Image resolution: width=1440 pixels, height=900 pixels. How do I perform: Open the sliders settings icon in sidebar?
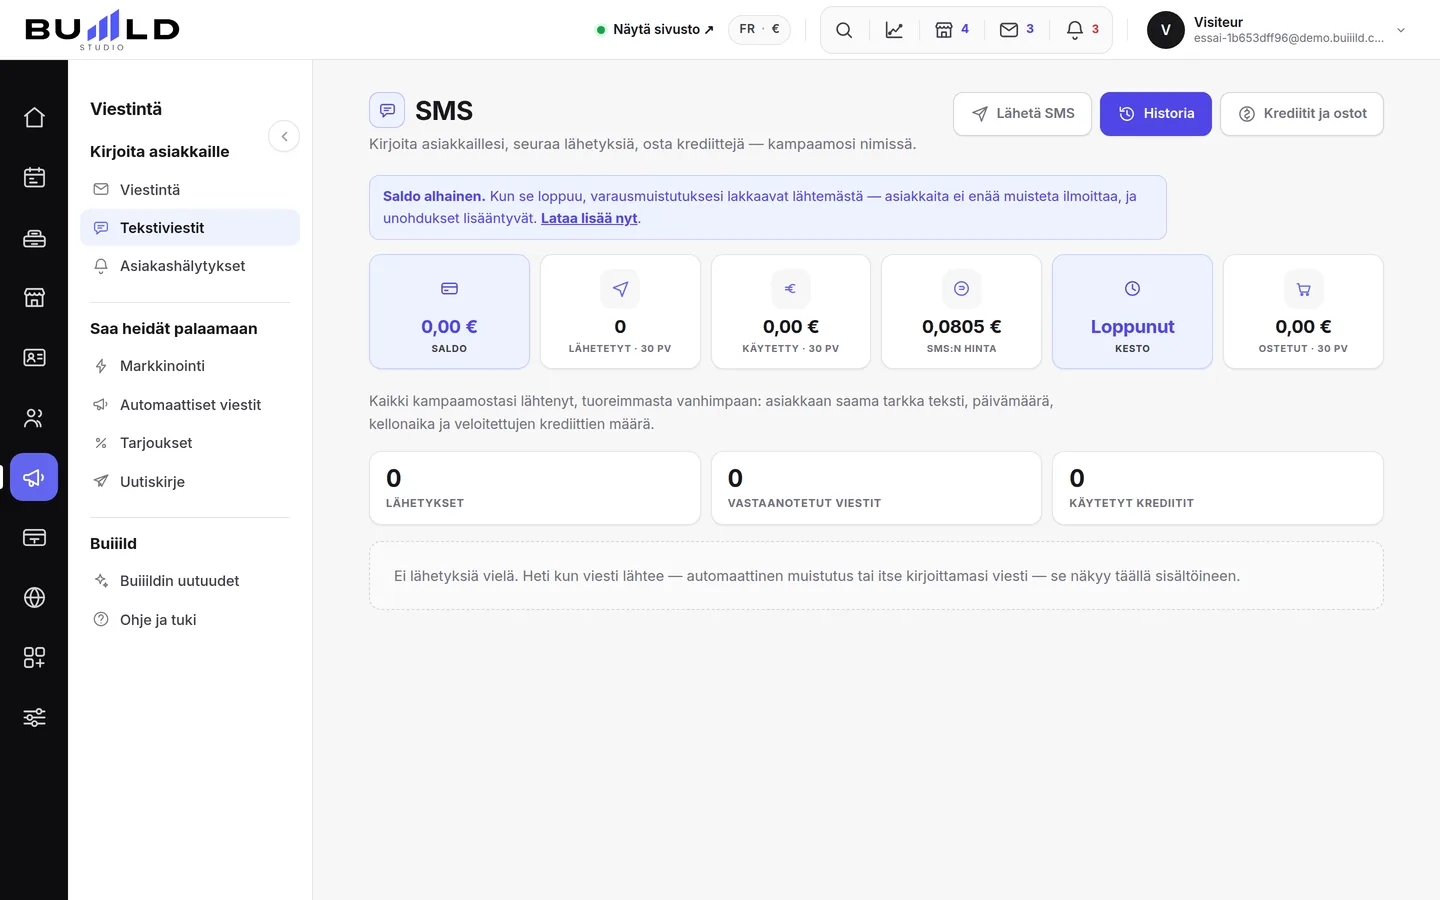34,718
